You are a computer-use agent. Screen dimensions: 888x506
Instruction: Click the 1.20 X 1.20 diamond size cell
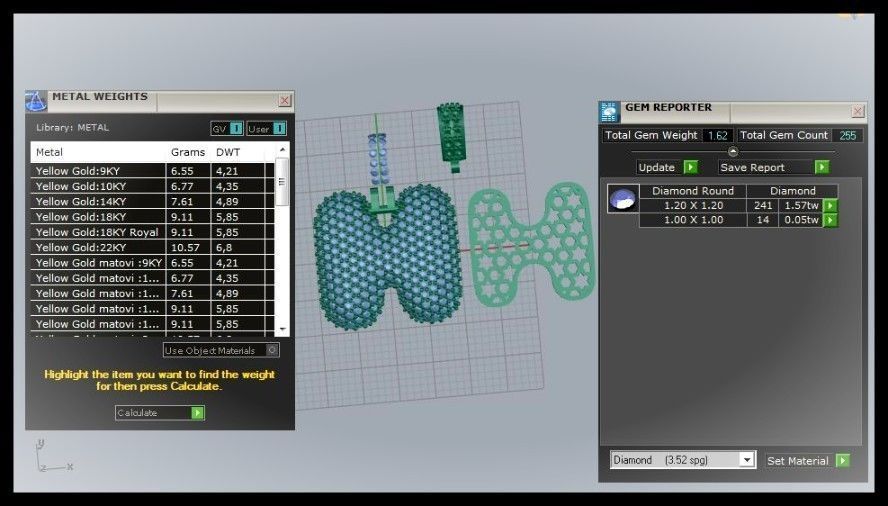[693, 205]
